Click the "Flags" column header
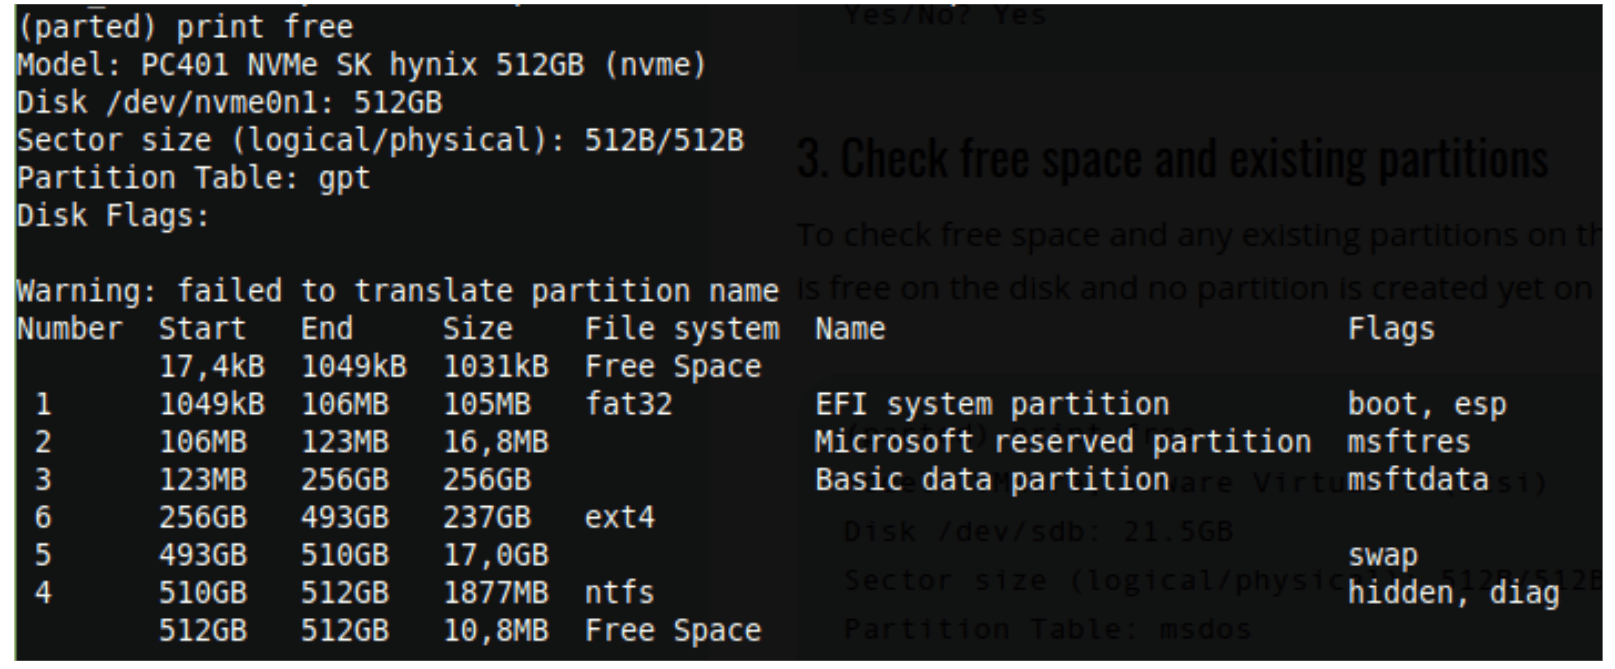This screenshot has width=1615, height=669. pos(1390,329)
